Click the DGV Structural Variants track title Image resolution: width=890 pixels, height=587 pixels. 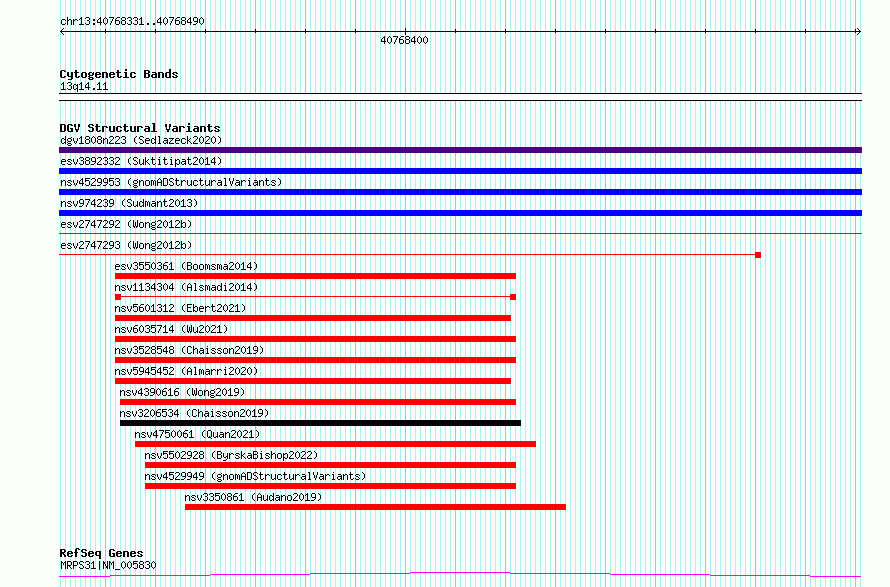[140, 128]
